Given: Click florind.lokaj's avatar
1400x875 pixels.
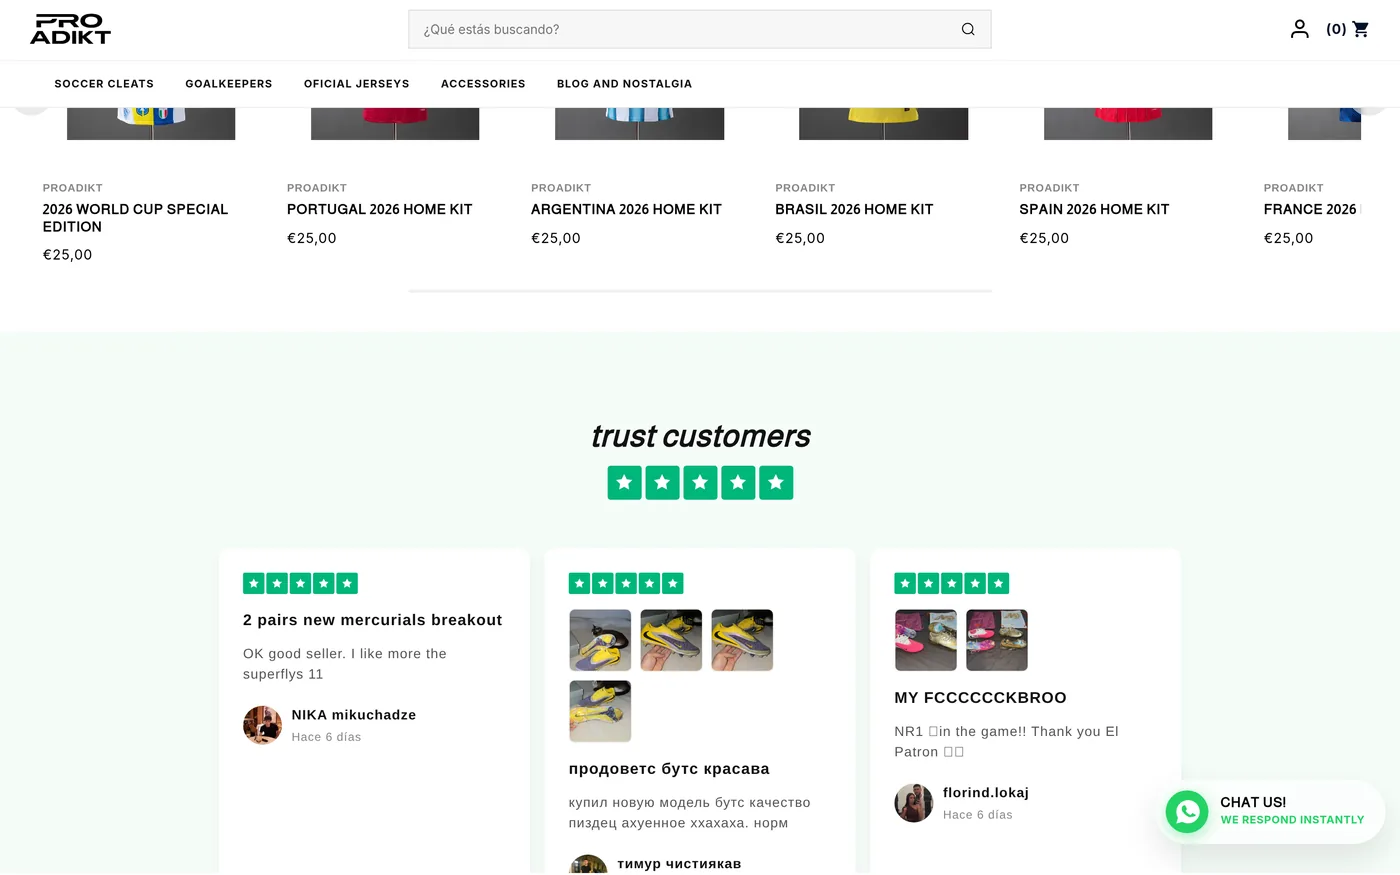Looking at the screenshot, I should tap(913, 803).
